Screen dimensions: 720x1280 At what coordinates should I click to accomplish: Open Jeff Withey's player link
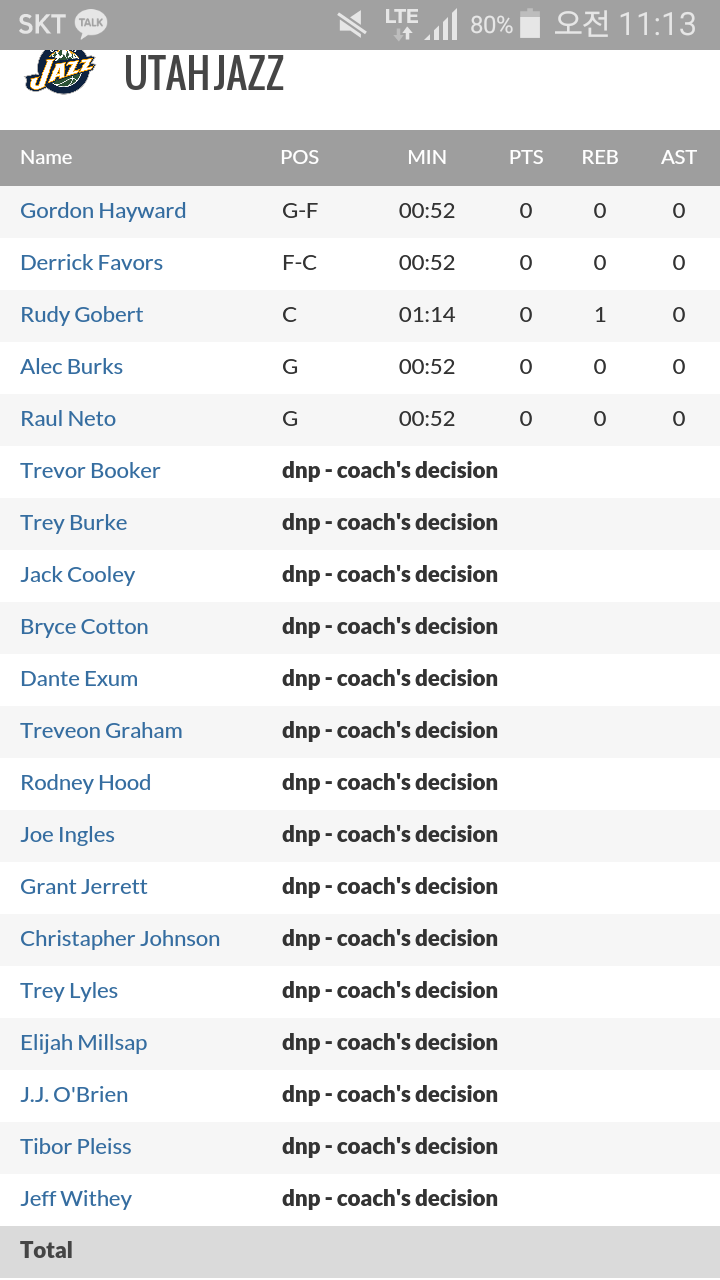76,1199
